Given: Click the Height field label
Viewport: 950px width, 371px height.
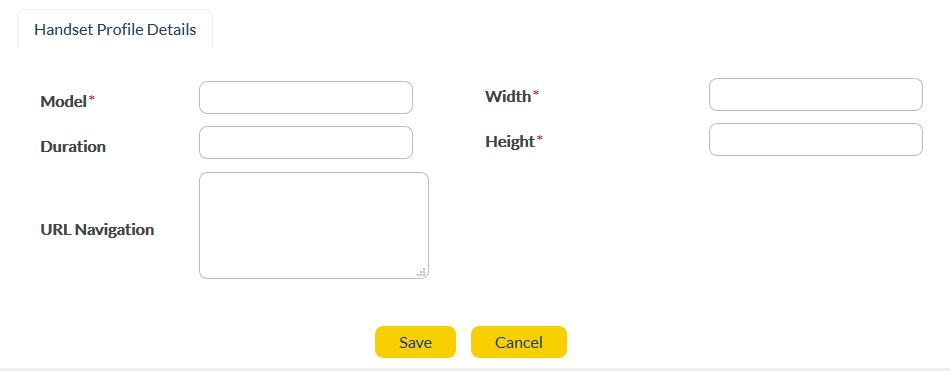Looking at the screenshot, I should 510,141.
